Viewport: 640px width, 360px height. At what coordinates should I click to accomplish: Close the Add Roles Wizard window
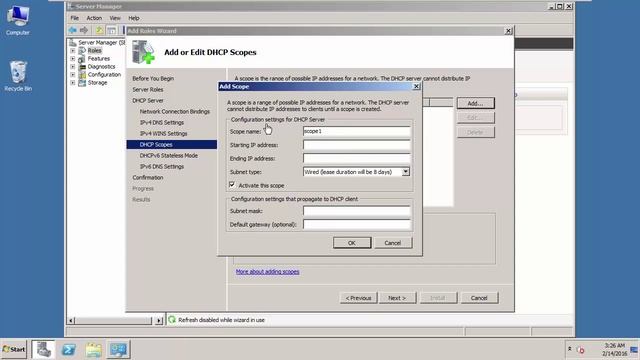tap(508, 31)
